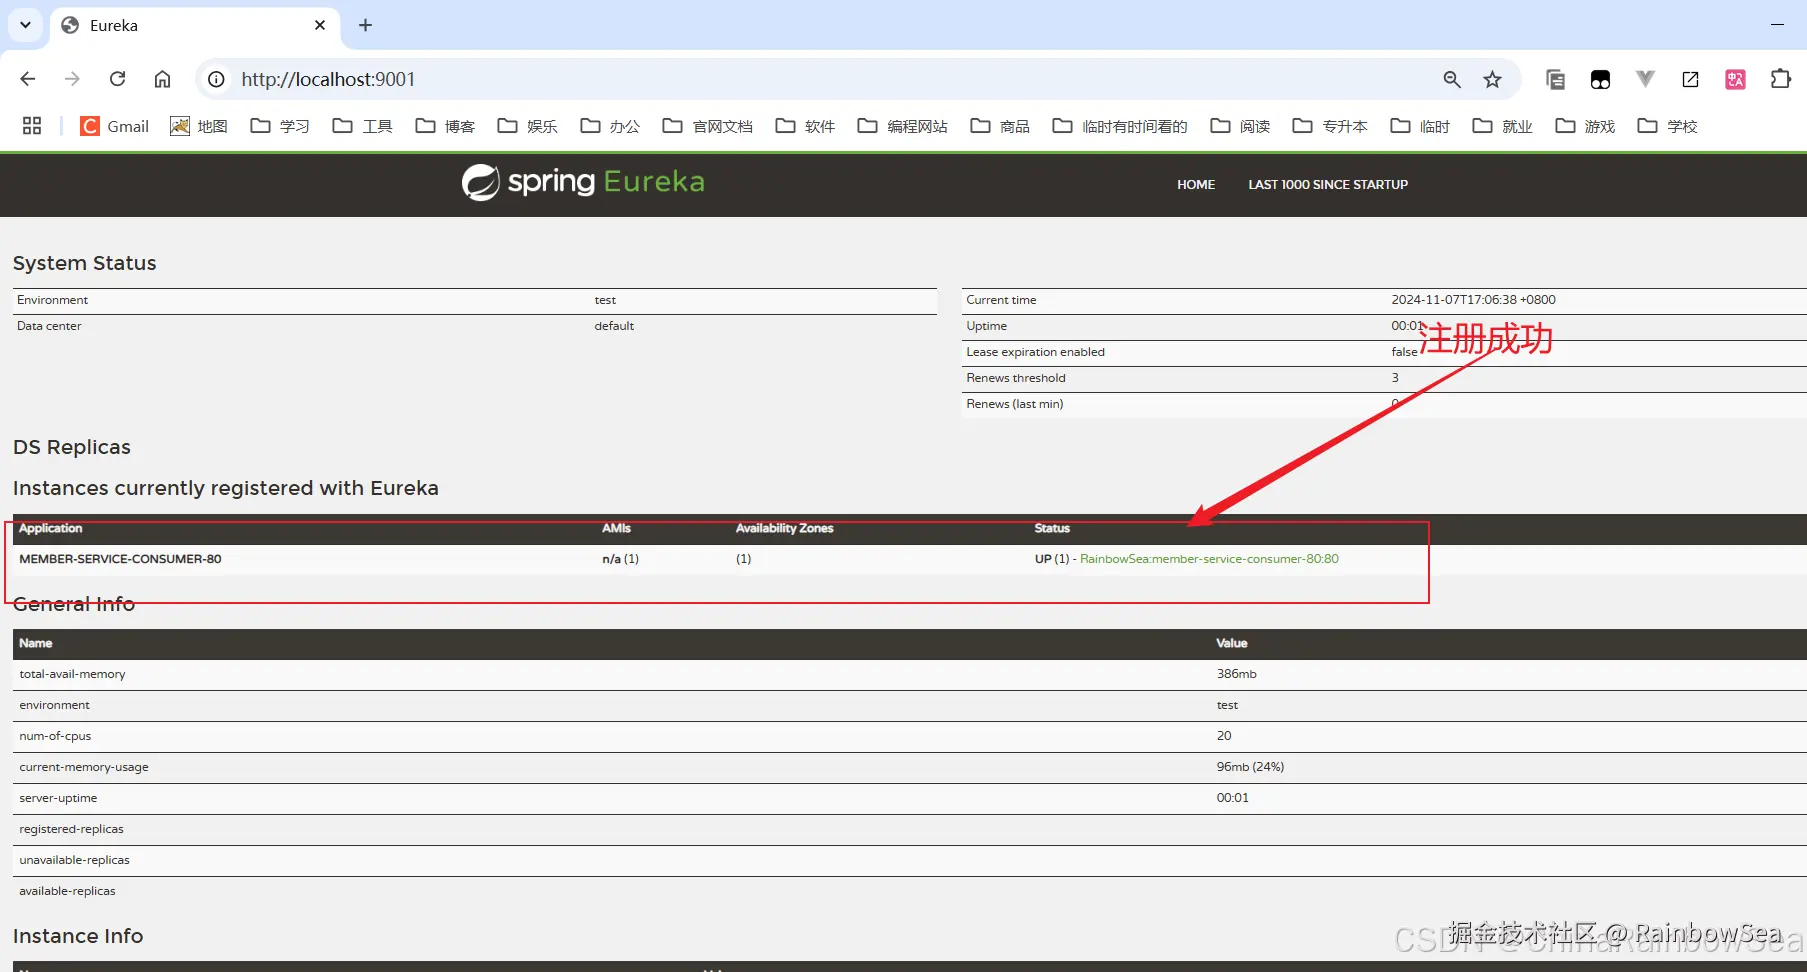Viewport: 1807px width, 972px height.
Task: Open the 办公 bookmark folder
Action: 610,126
